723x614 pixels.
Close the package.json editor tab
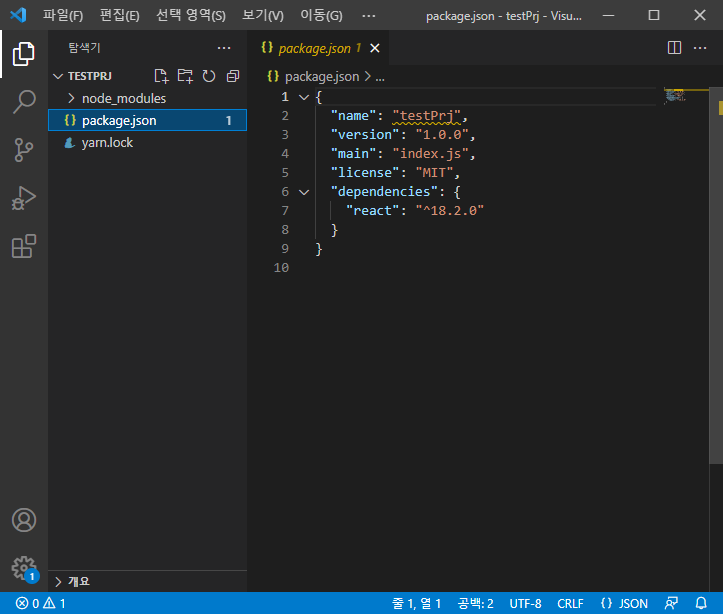pyautogui.click(x=375, y=48)
